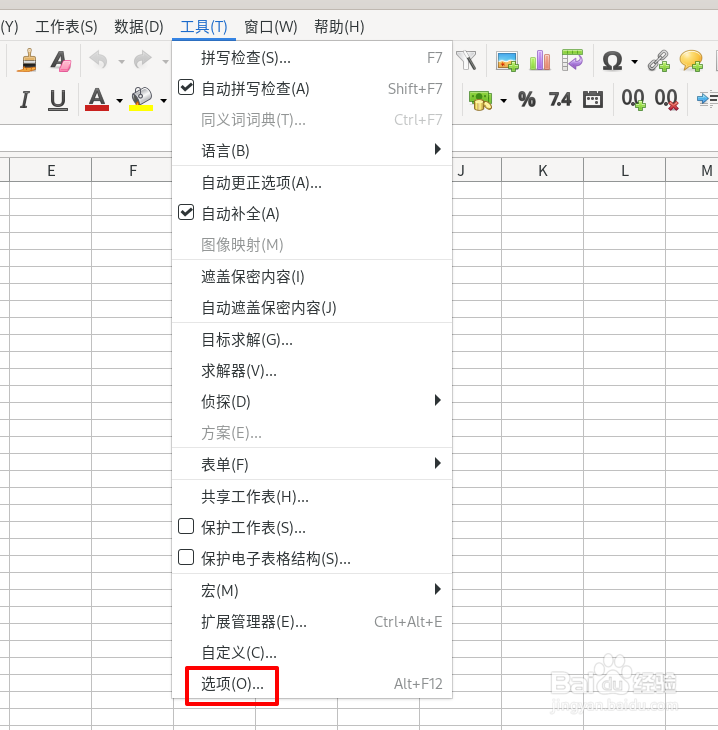Open the 数据(D) menu

click(139, 27)
